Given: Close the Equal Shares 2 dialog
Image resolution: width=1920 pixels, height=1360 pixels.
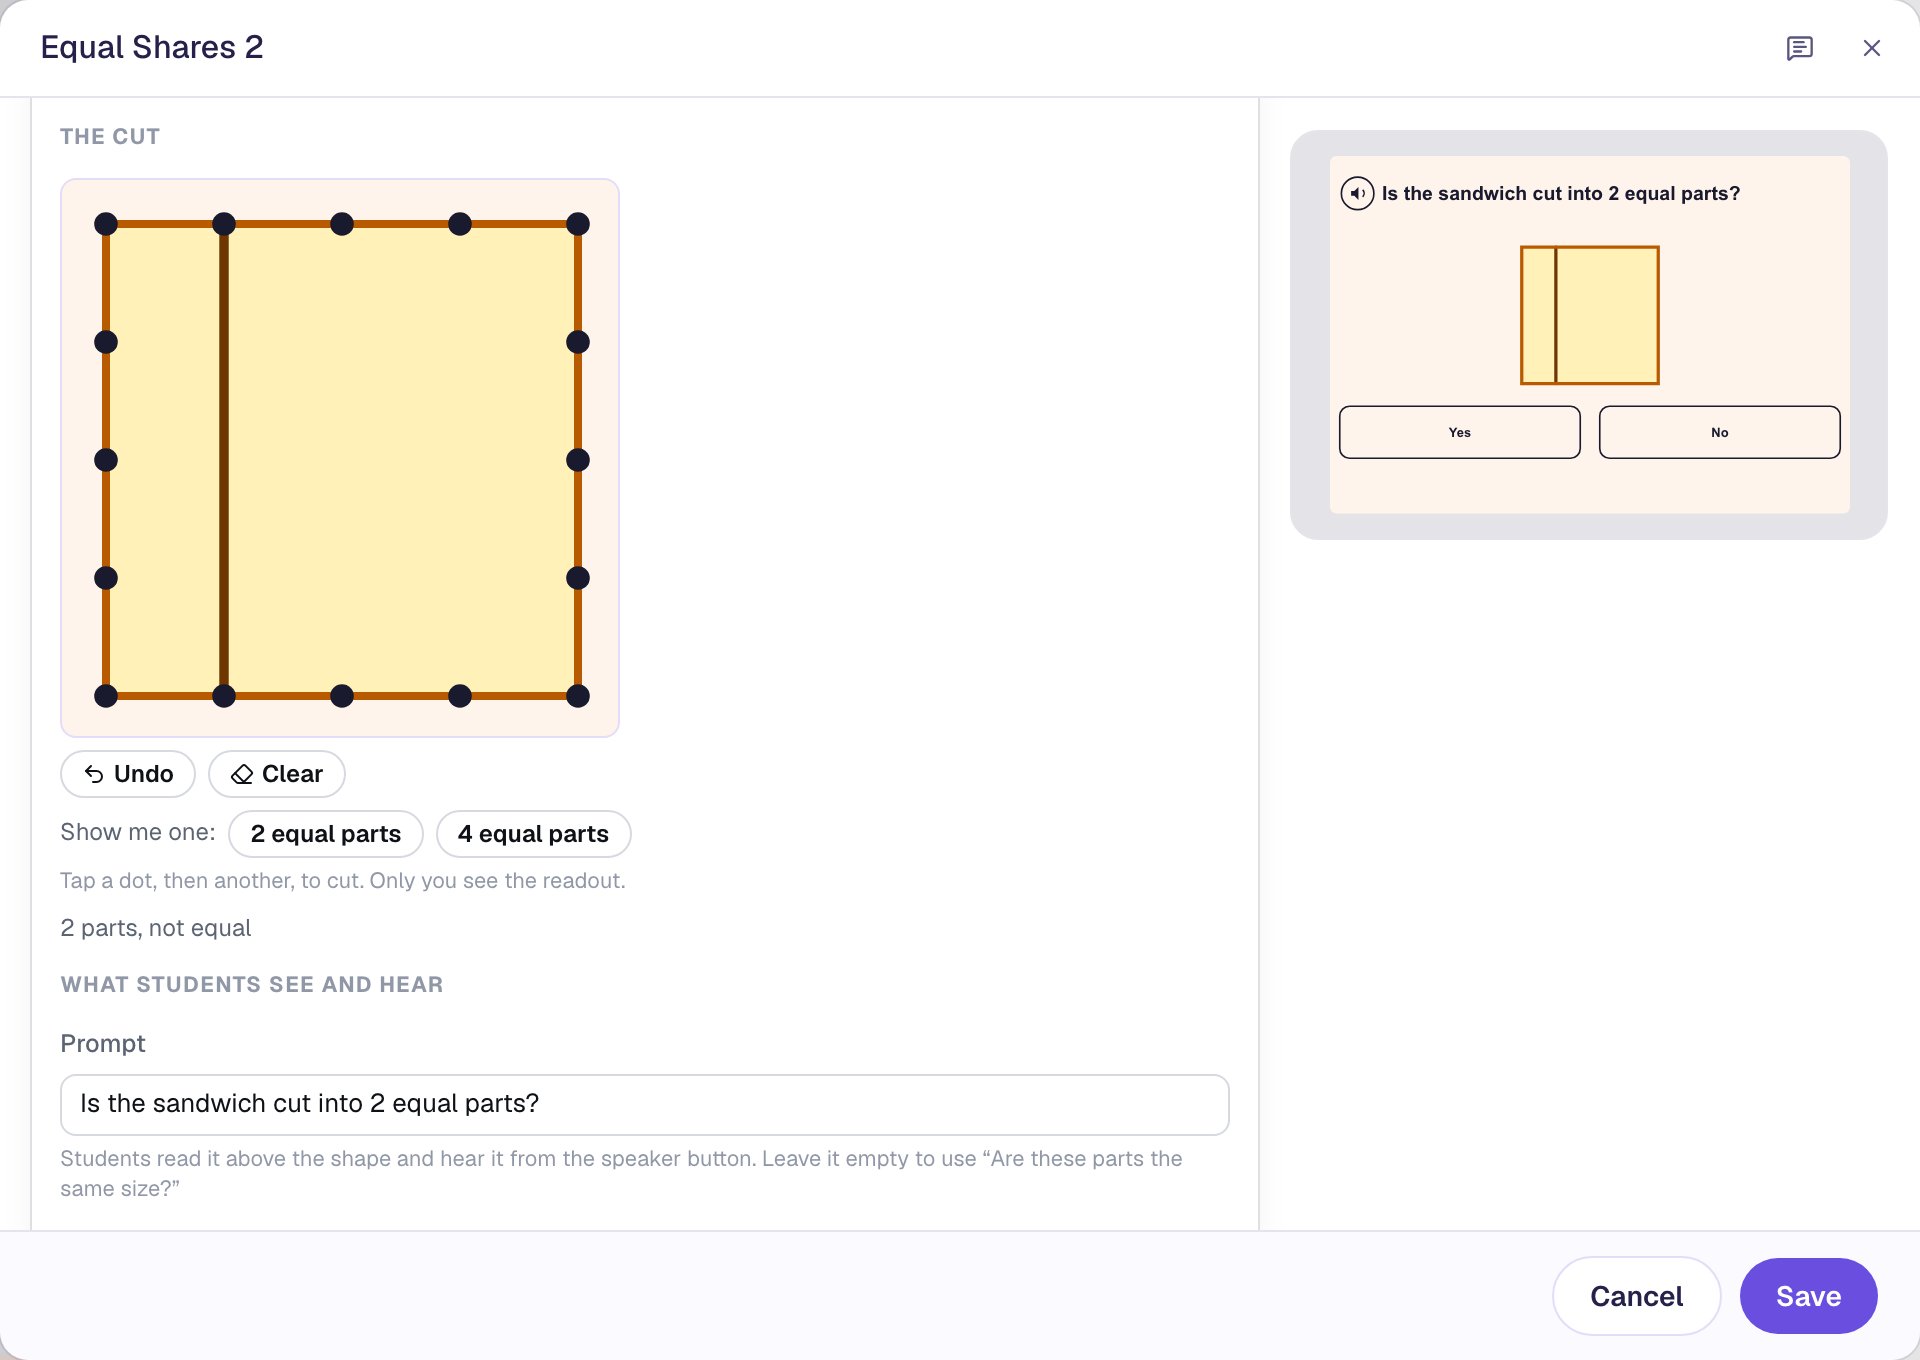Looking at the screenshot, I should click(x=1871, y=48).
